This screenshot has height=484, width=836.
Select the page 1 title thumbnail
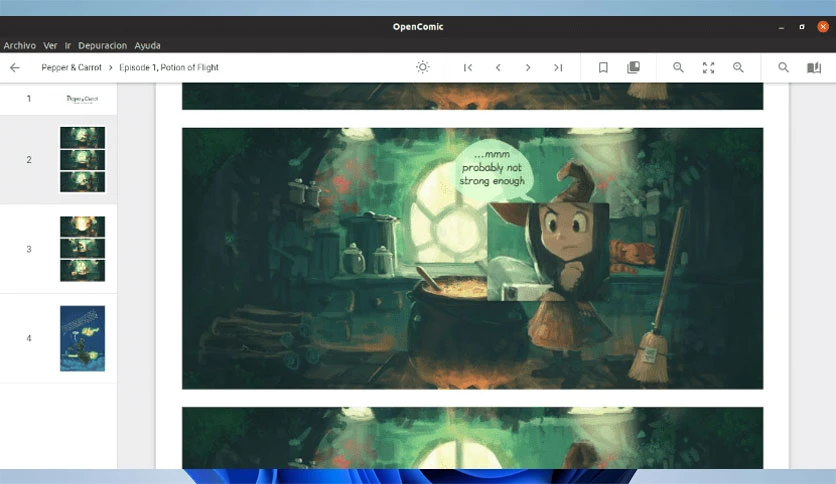82,99
